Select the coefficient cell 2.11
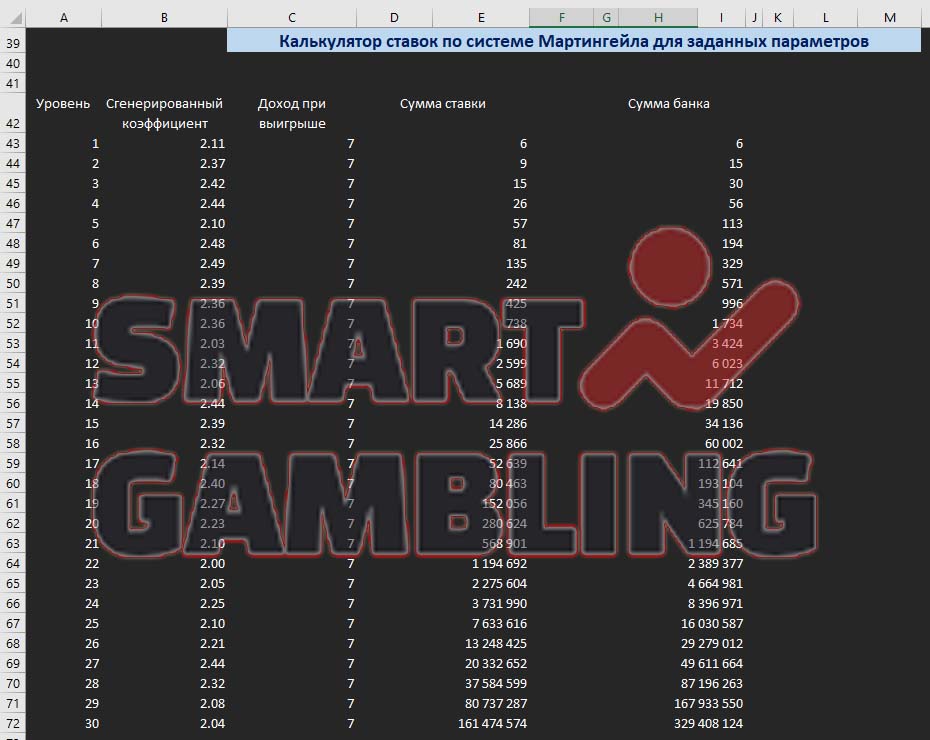Viewport: 930px width, 740px height. pyautogui.click(x=164, y=143)
